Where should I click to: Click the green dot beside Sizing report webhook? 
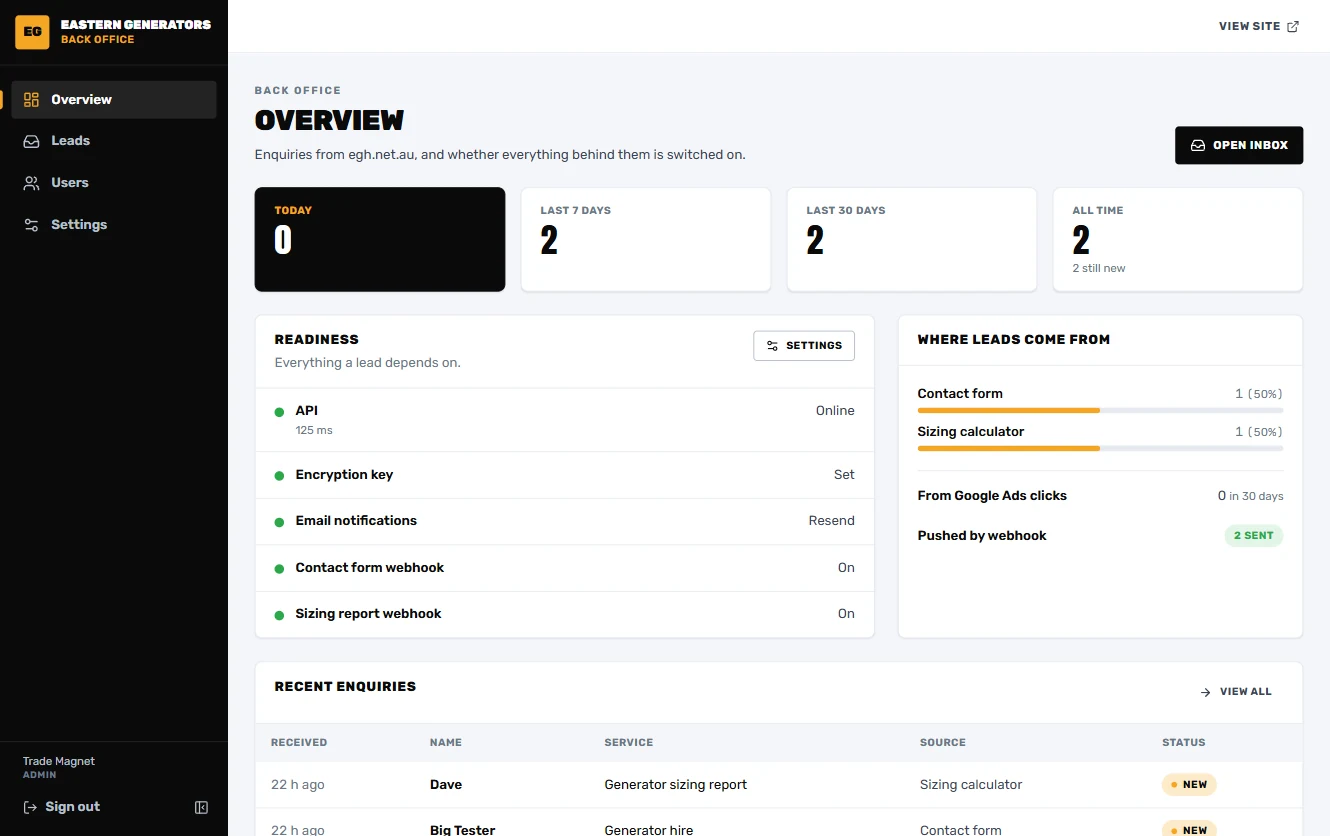(279, 615)
